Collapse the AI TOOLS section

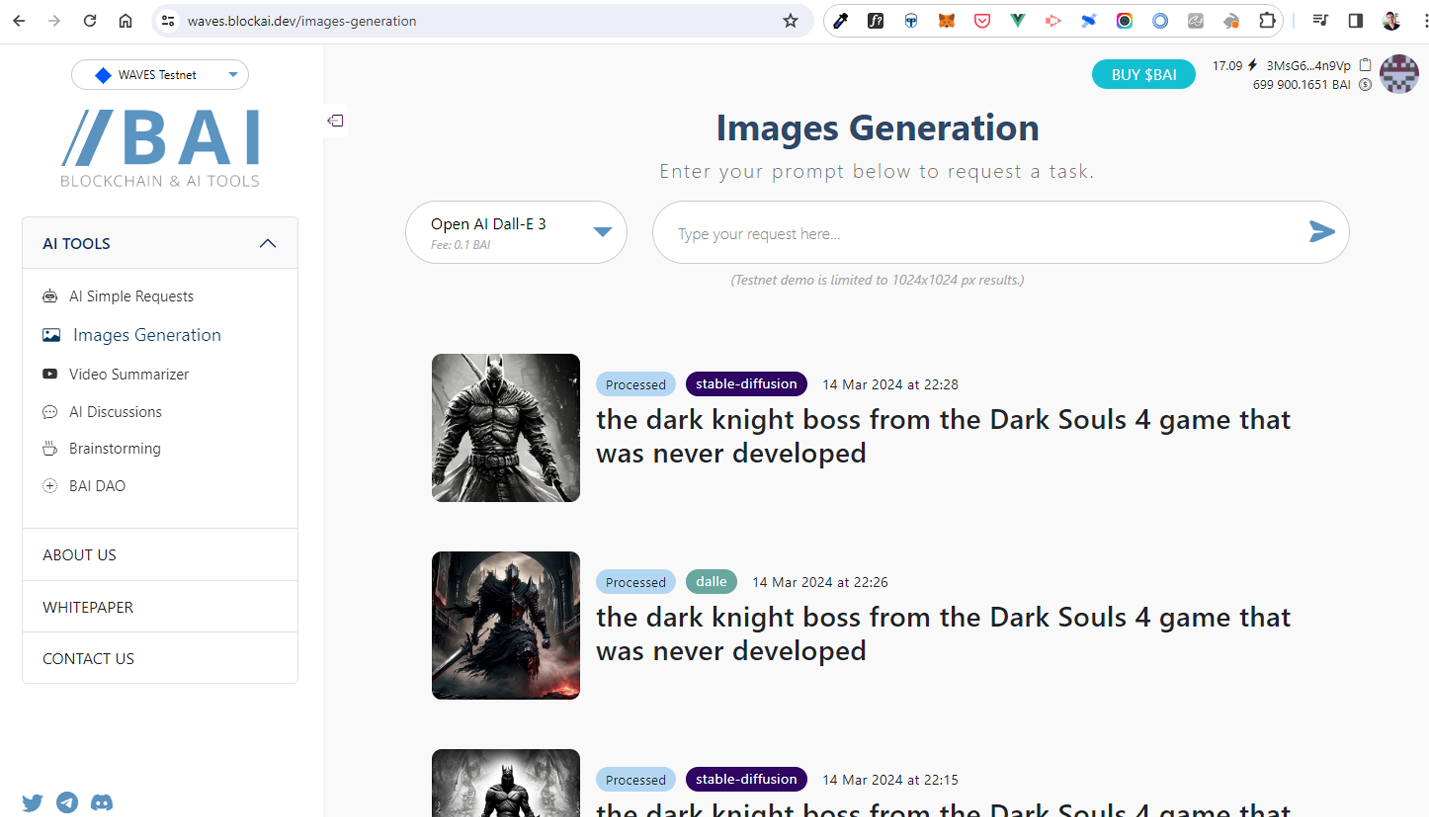(x=160, y=243)
